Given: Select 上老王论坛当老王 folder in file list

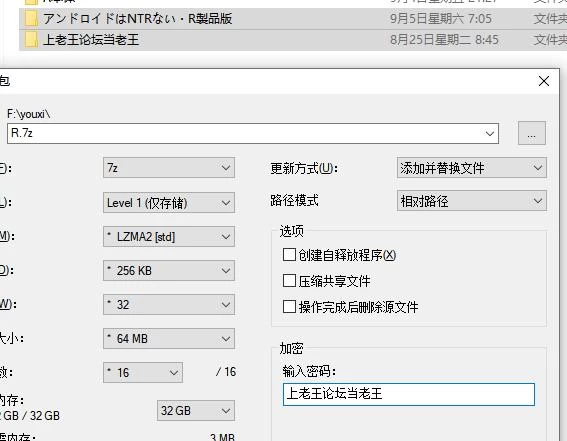Looking at the screenshot, I should (x=91, y=40).
